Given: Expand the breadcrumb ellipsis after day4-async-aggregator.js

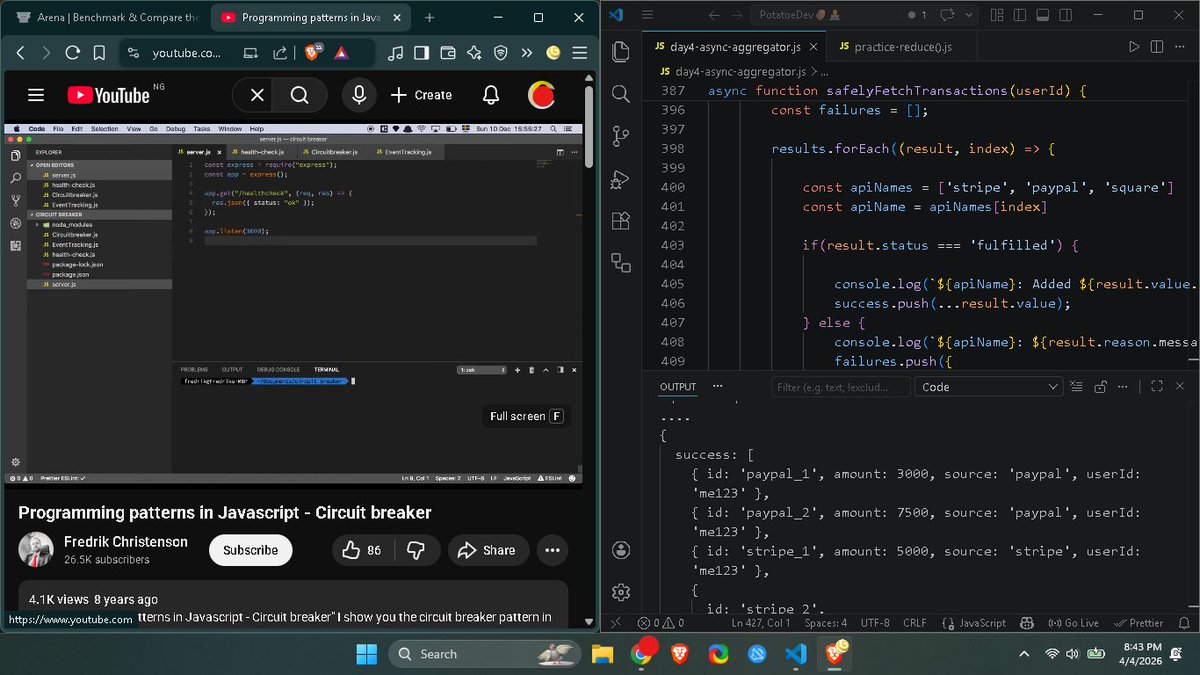Looking at the screenshot, I should click(825, 72).
